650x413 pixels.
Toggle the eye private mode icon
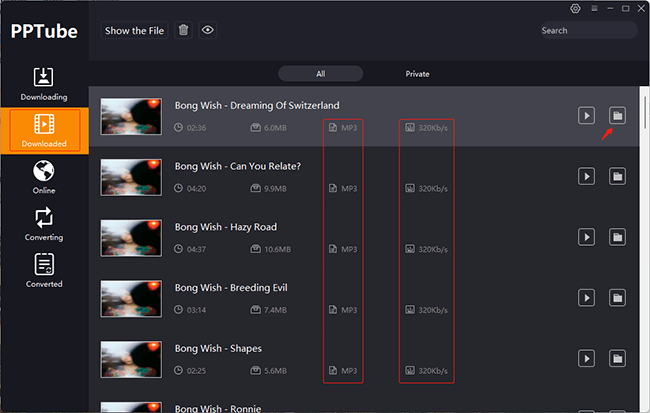pos(208,30)
